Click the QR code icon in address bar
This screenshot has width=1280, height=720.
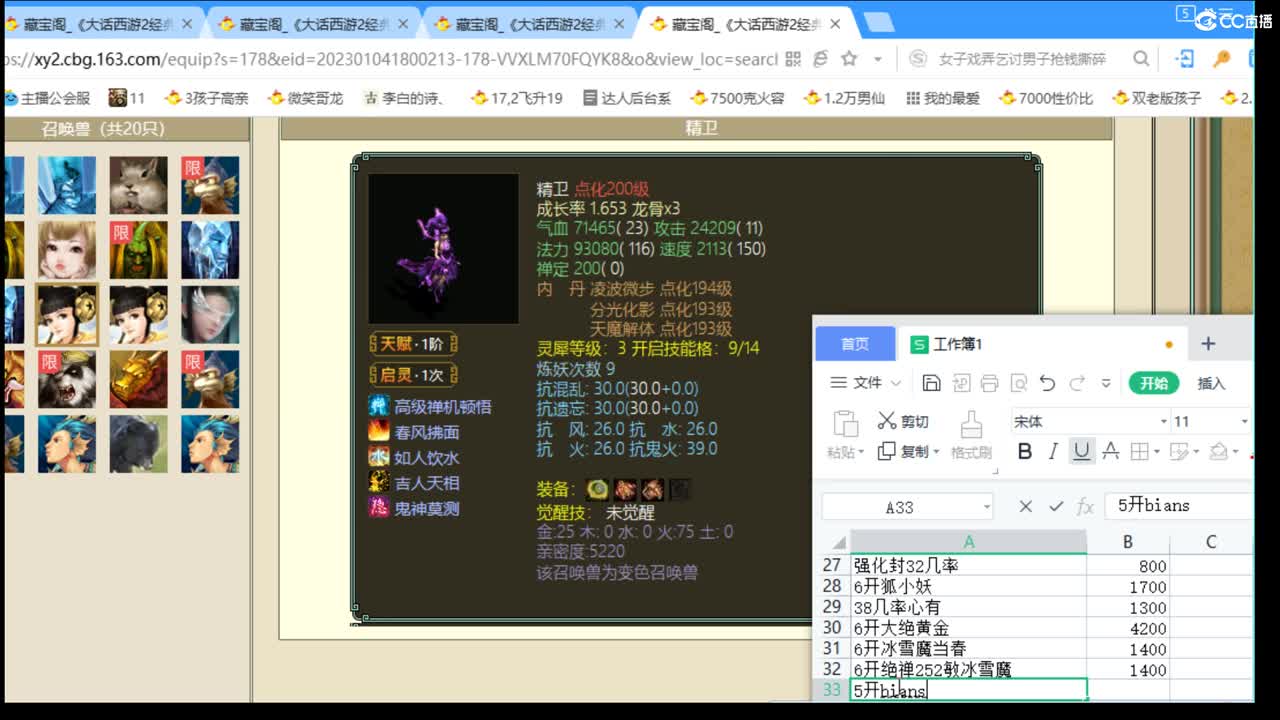pyautogui.click(x=793, y=59)
